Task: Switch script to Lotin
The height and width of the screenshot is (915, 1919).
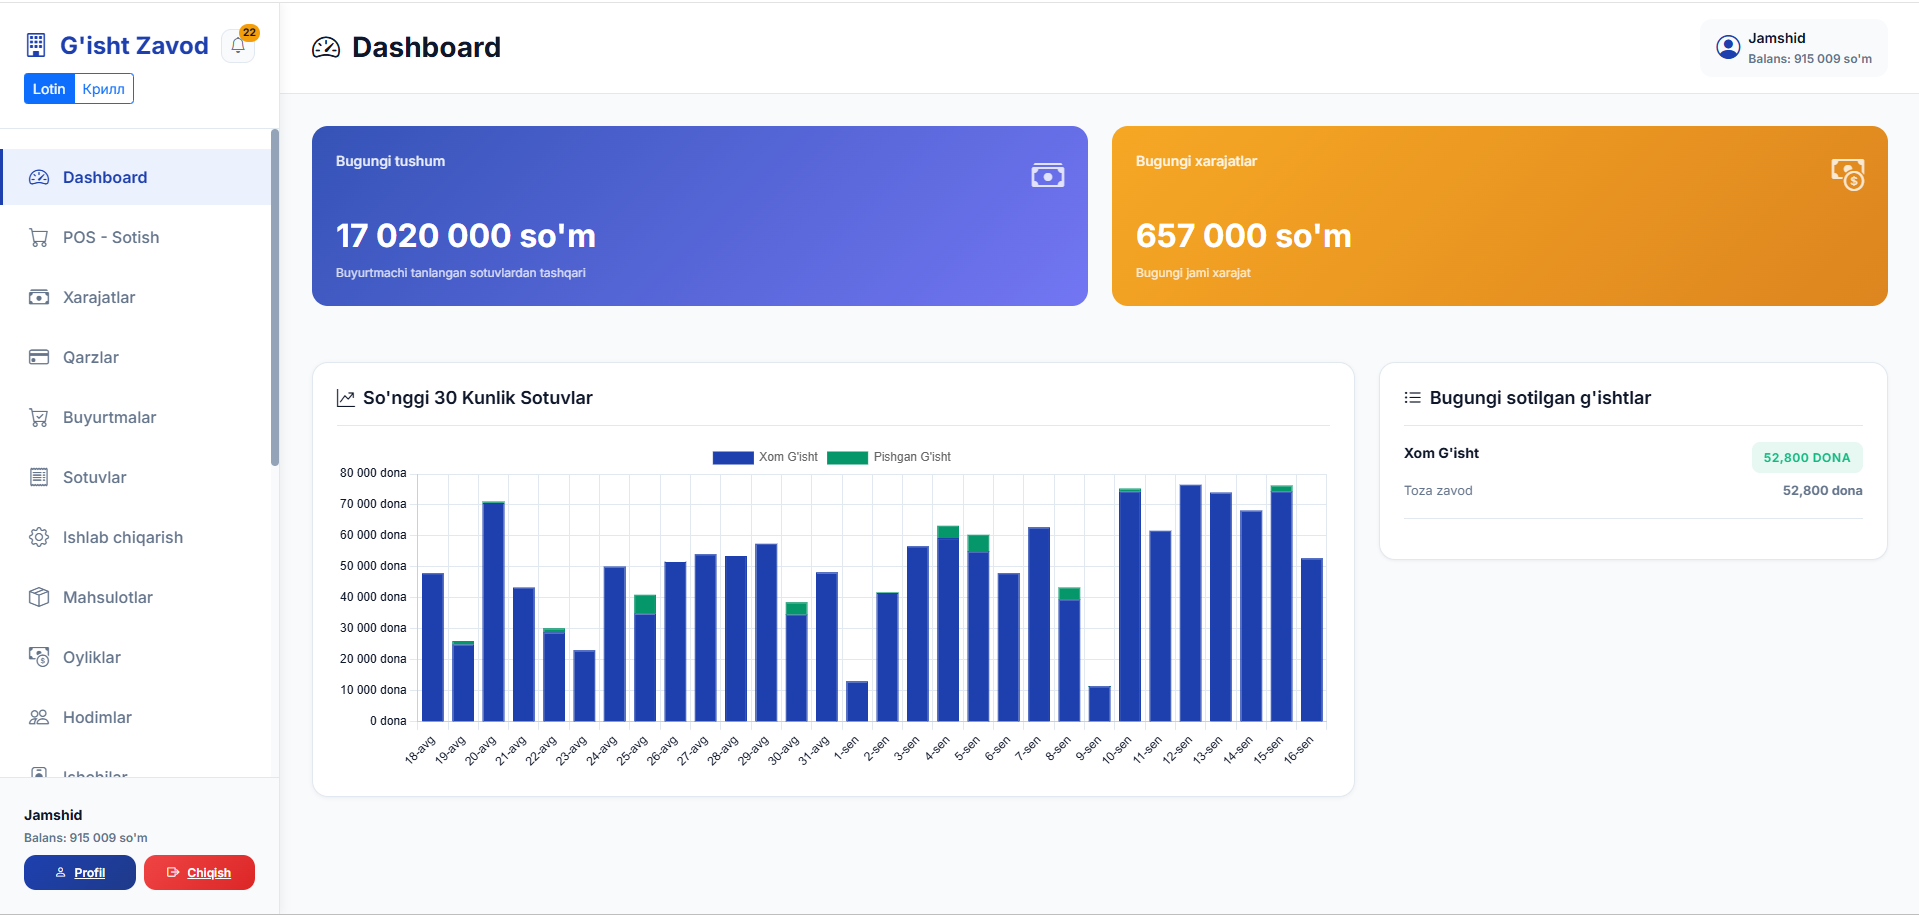Action: 49,89
